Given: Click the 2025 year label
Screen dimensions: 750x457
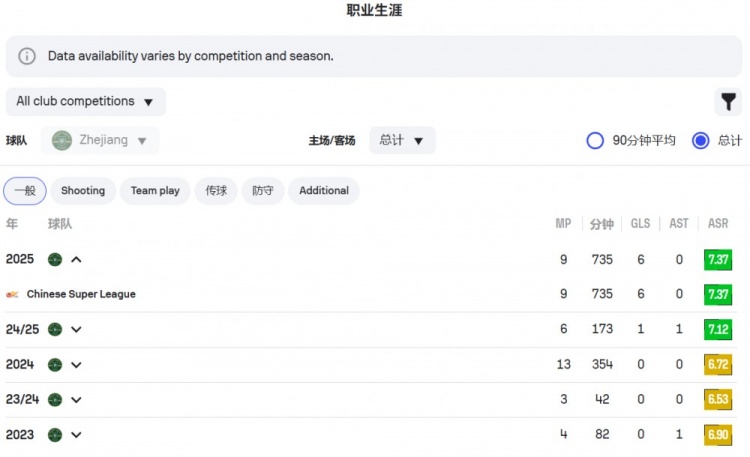Looking at the screenshot, I should click(x=20, y=259).
